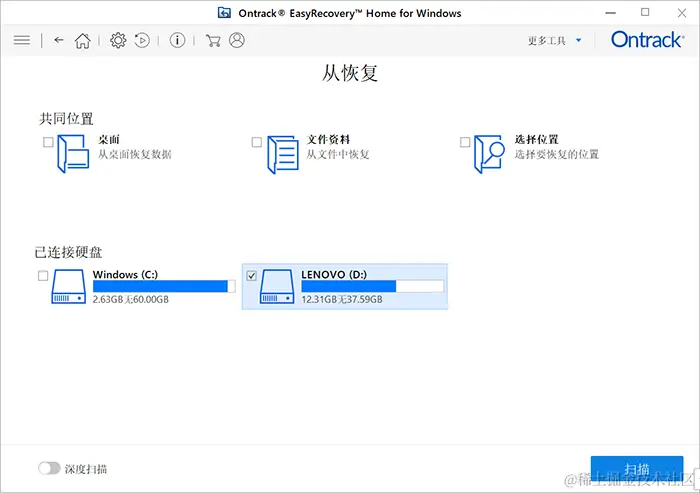Open the info icon

[x=177, y=41]
